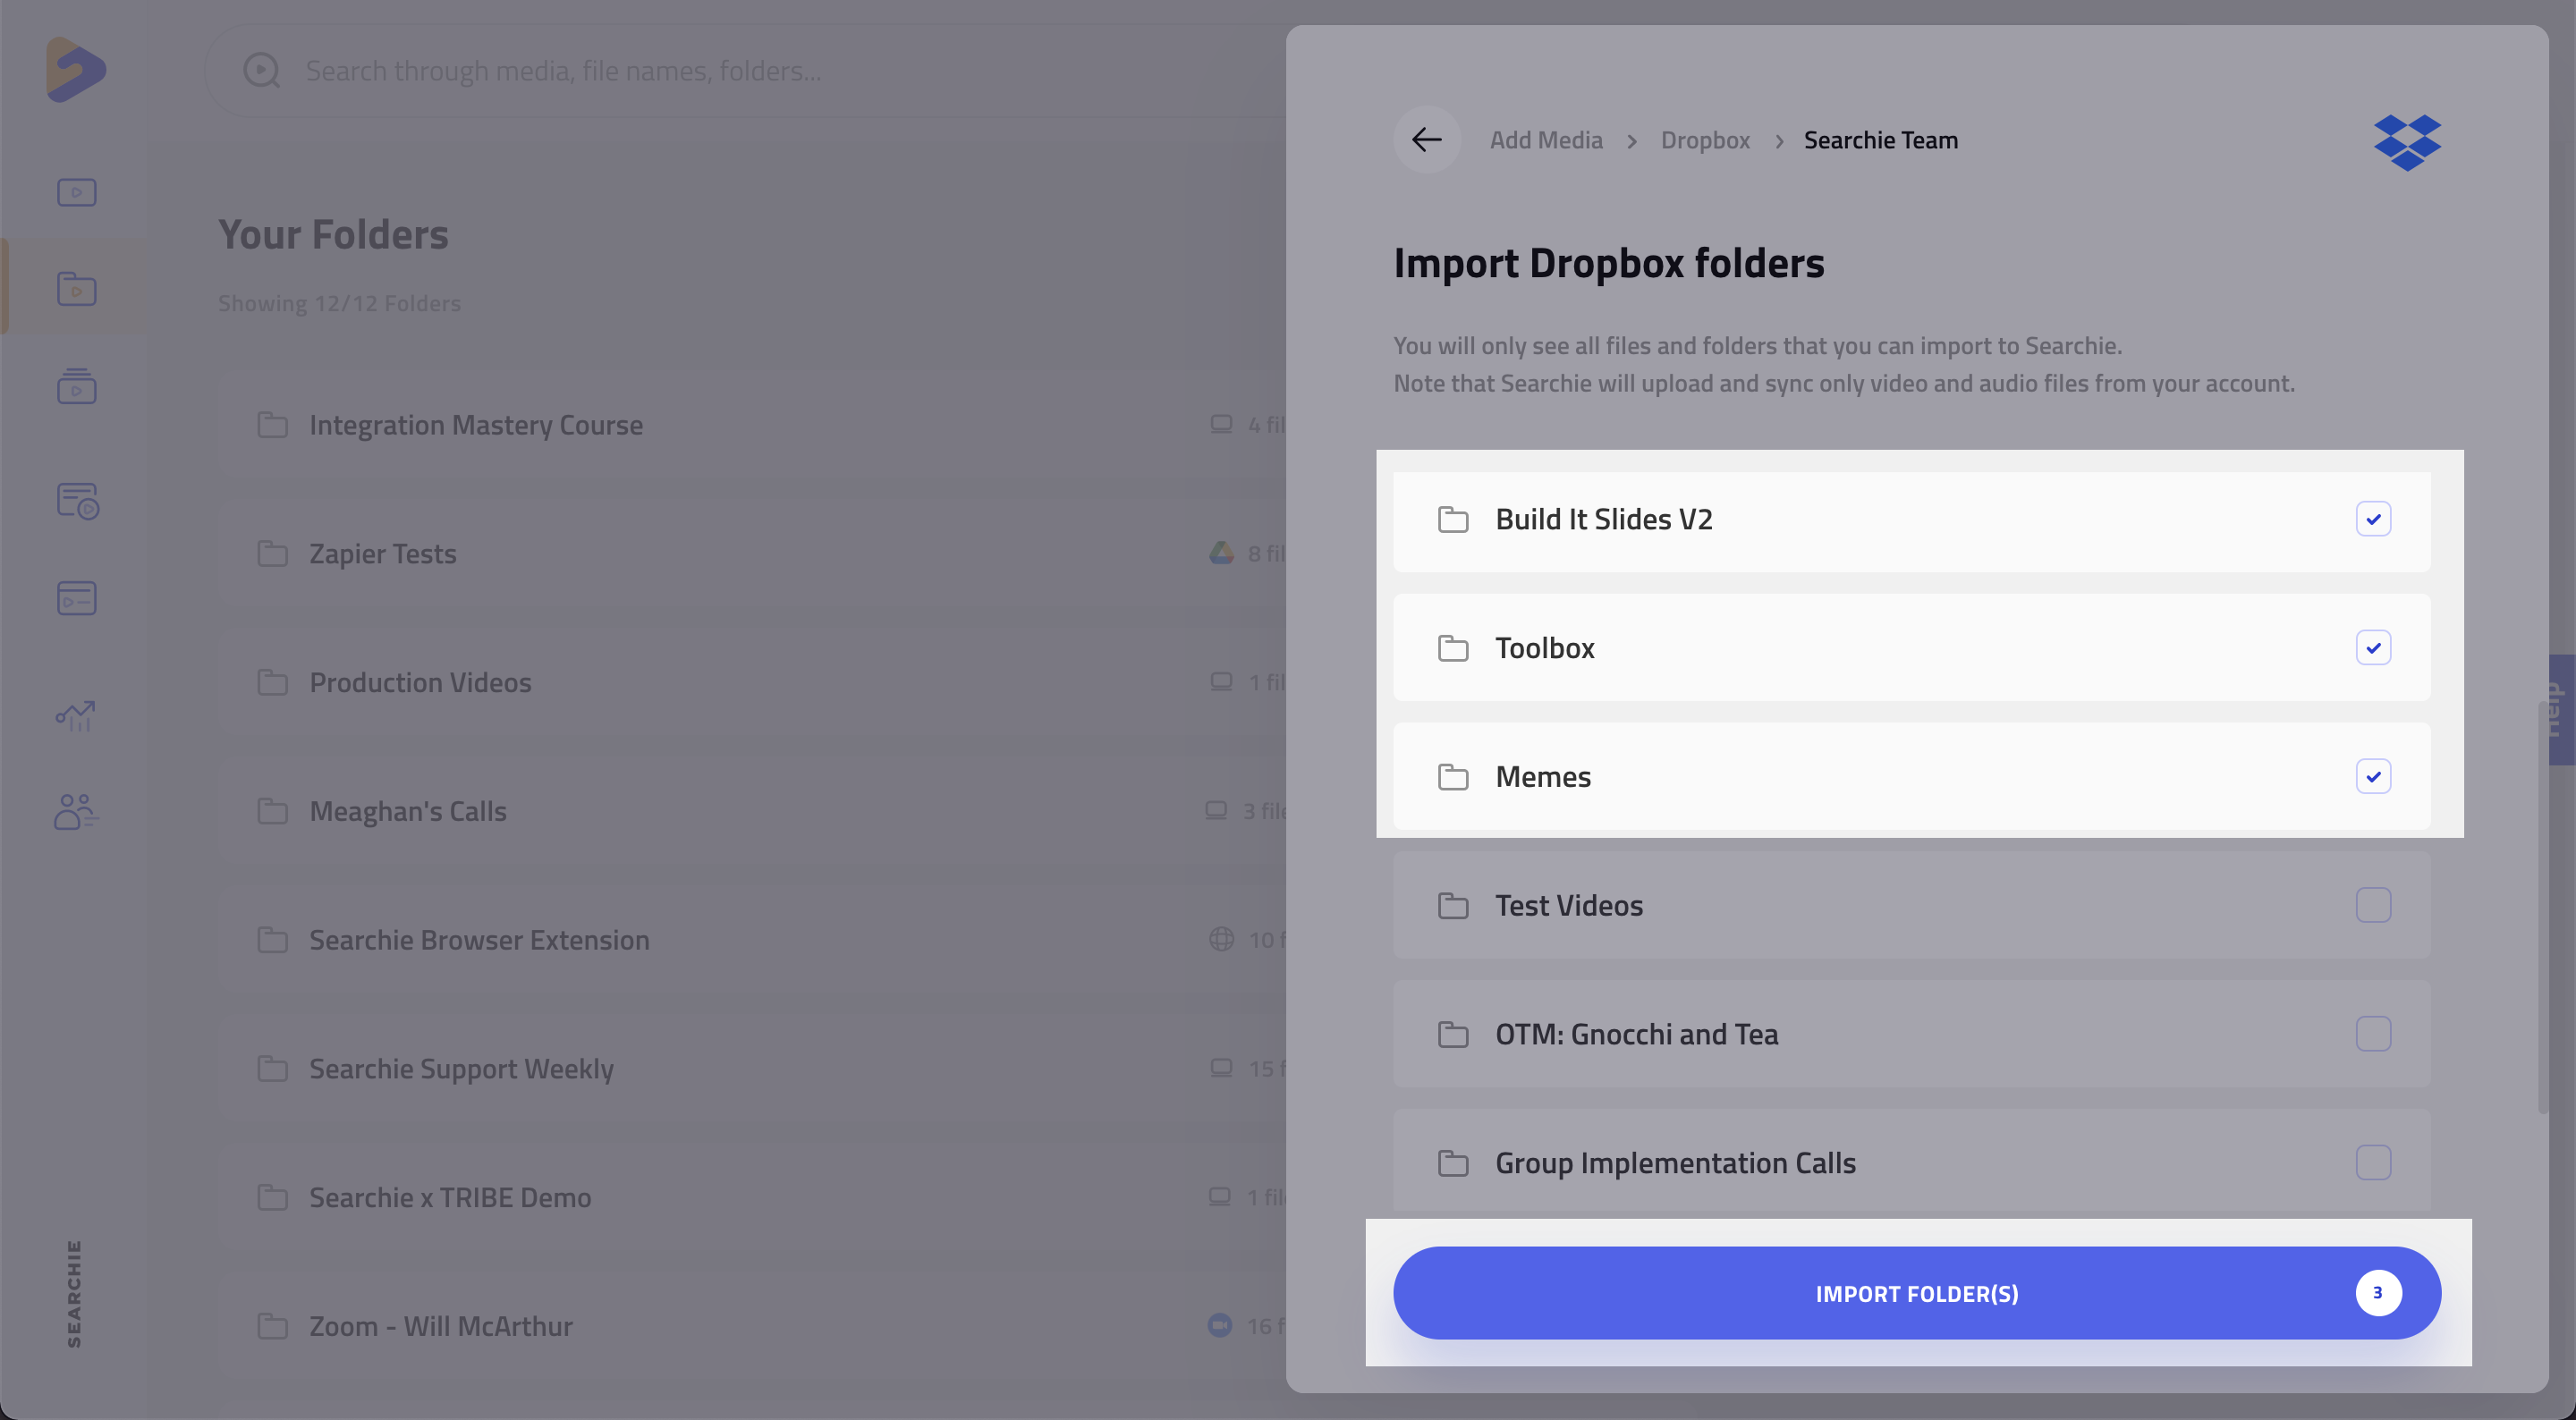Go to Dropbox breadcrumb
2576x1420 pixels.
coord(1705,140)
